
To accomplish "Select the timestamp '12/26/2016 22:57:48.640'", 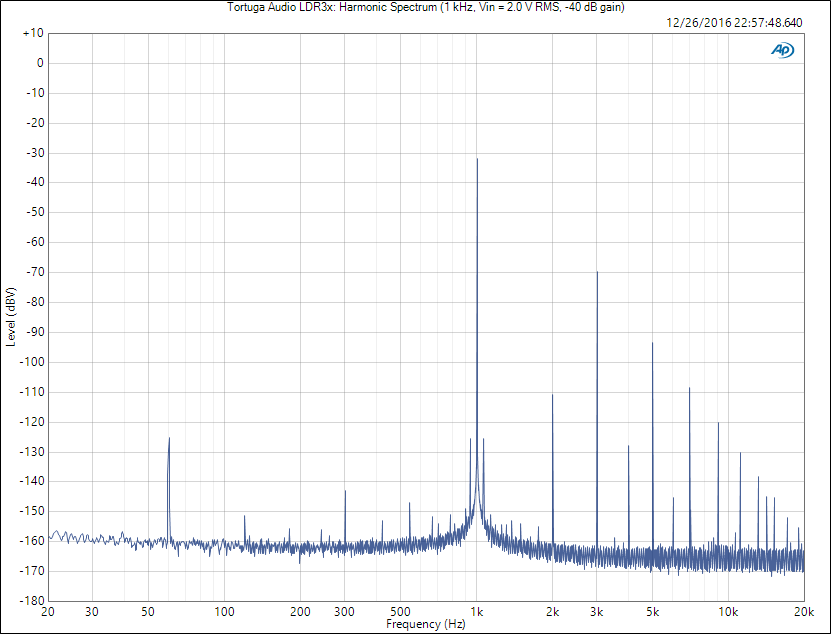I will pos(734,23).
